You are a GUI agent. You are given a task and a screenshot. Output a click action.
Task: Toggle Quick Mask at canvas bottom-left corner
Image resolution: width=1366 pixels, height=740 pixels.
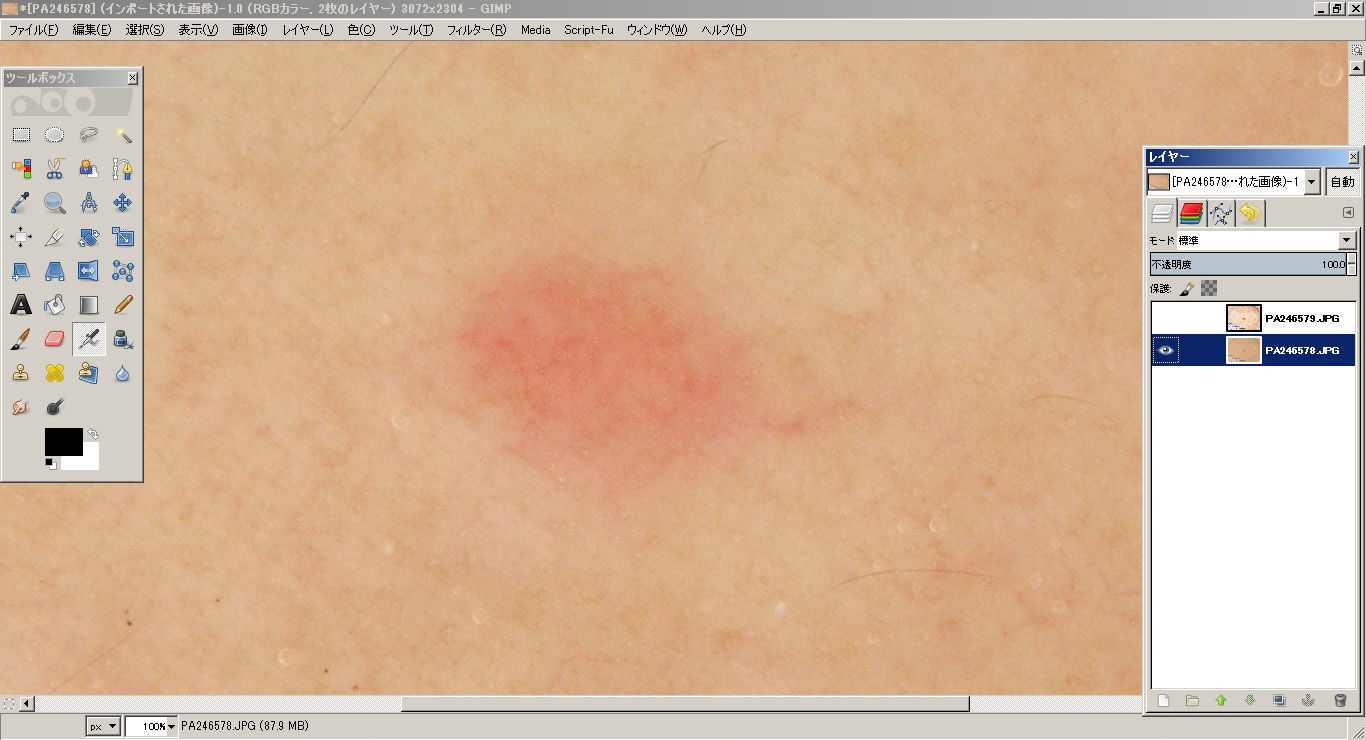9,703
